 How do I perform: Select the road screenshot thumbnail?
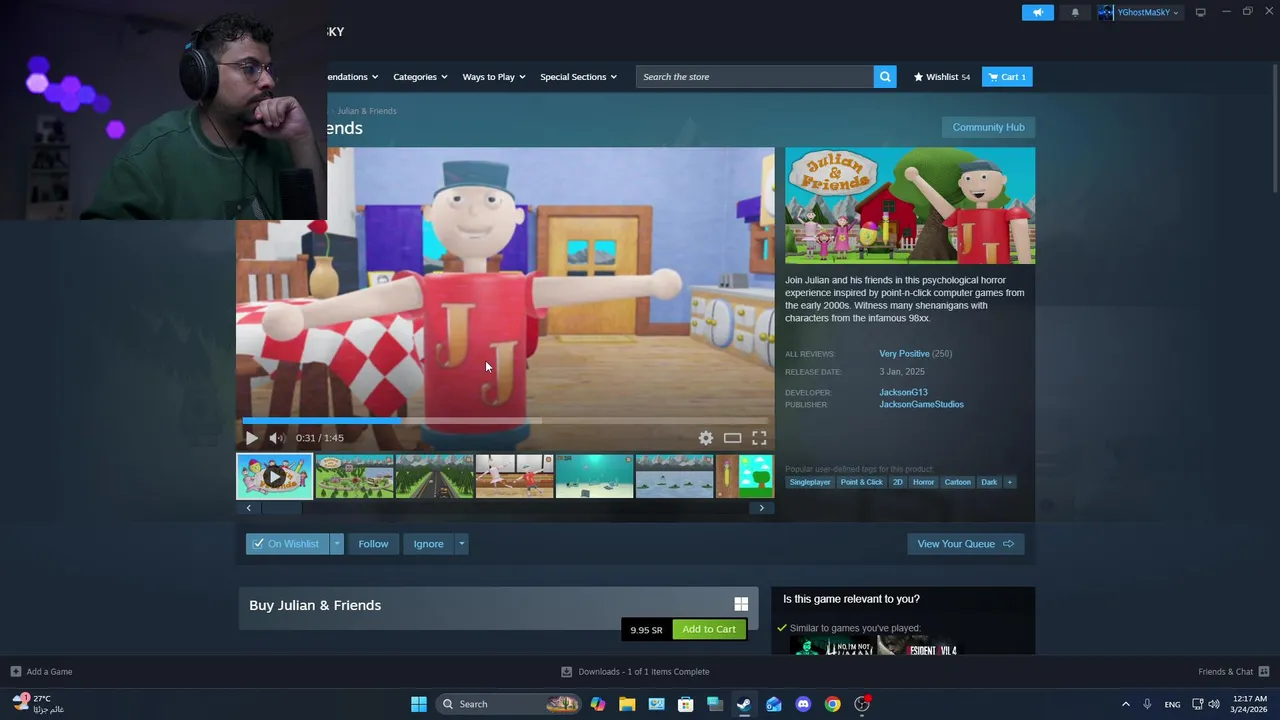(434, 476)
